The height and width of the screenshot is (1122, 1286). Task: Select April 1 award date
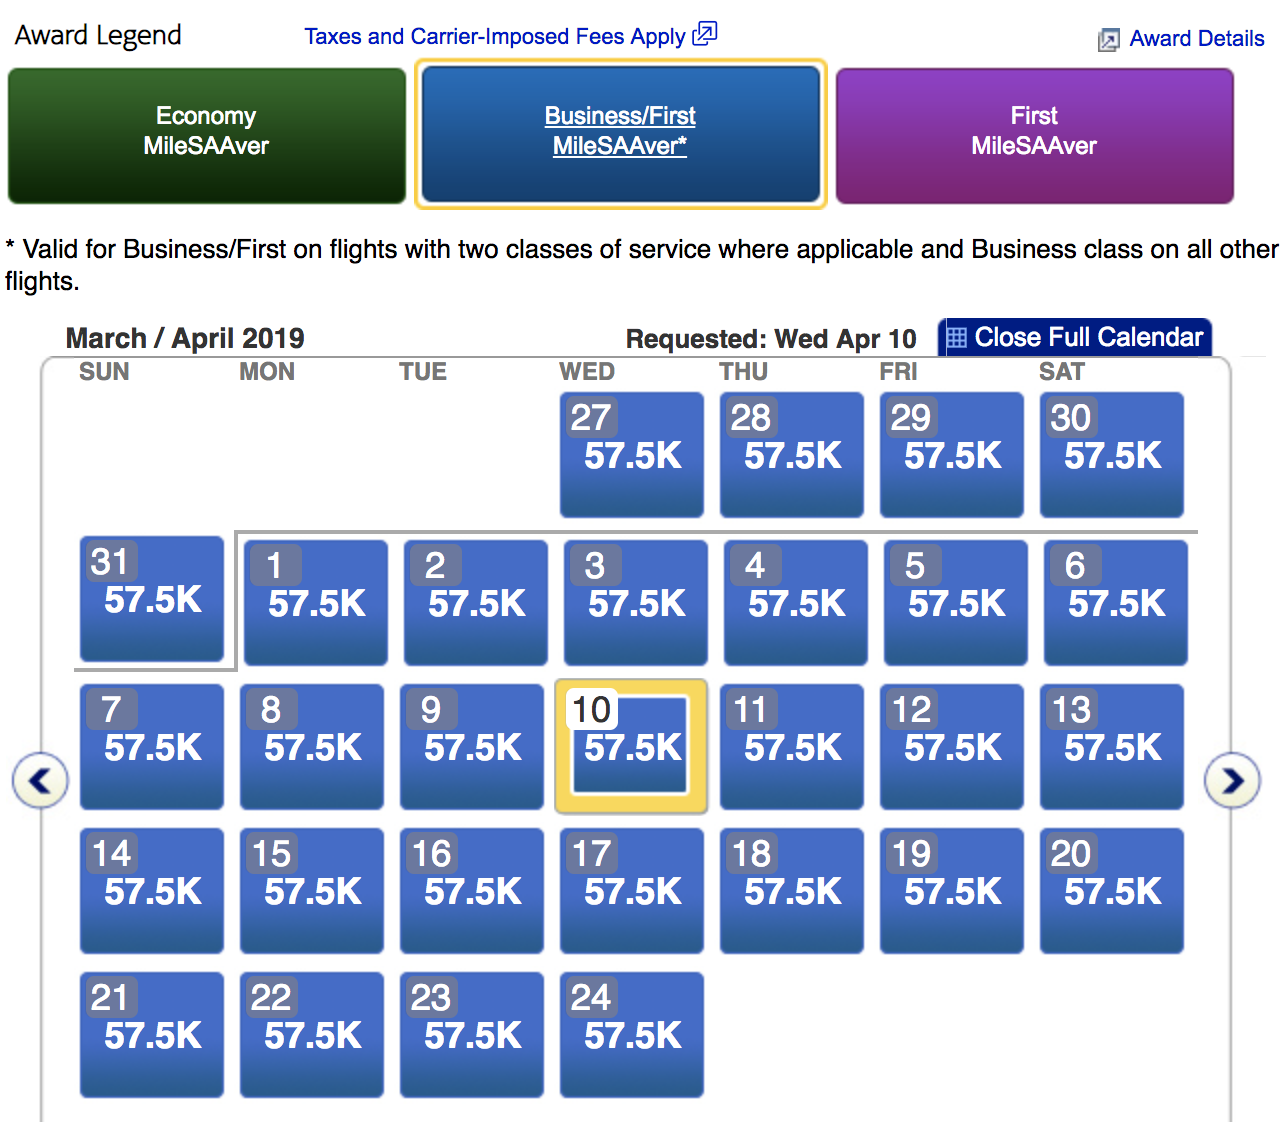point(316,603)
